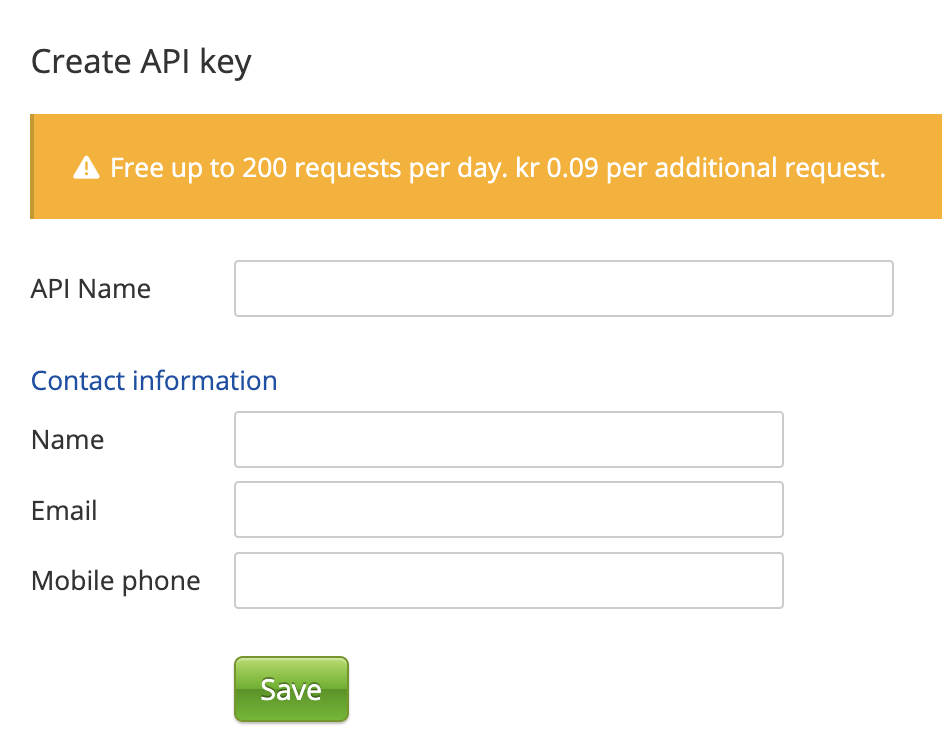Image resolution: width=942 pixels, height=748 pixels.
Task: Click the API Name input field
Action: coord(563,289)
